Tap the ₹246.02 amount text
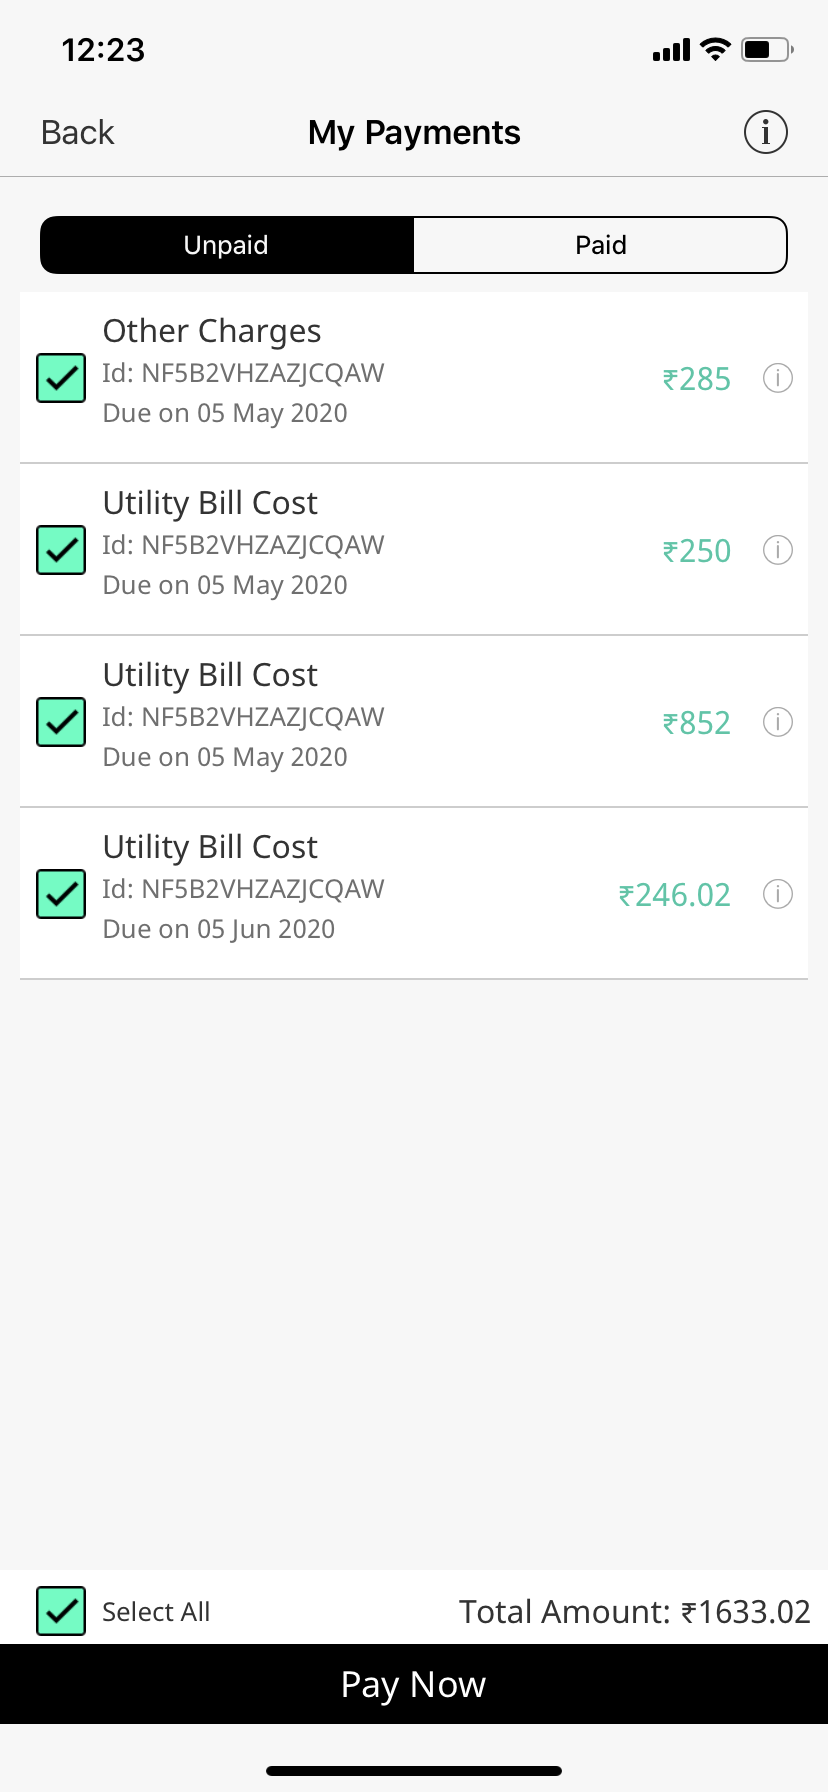 (x=674, y=894)
